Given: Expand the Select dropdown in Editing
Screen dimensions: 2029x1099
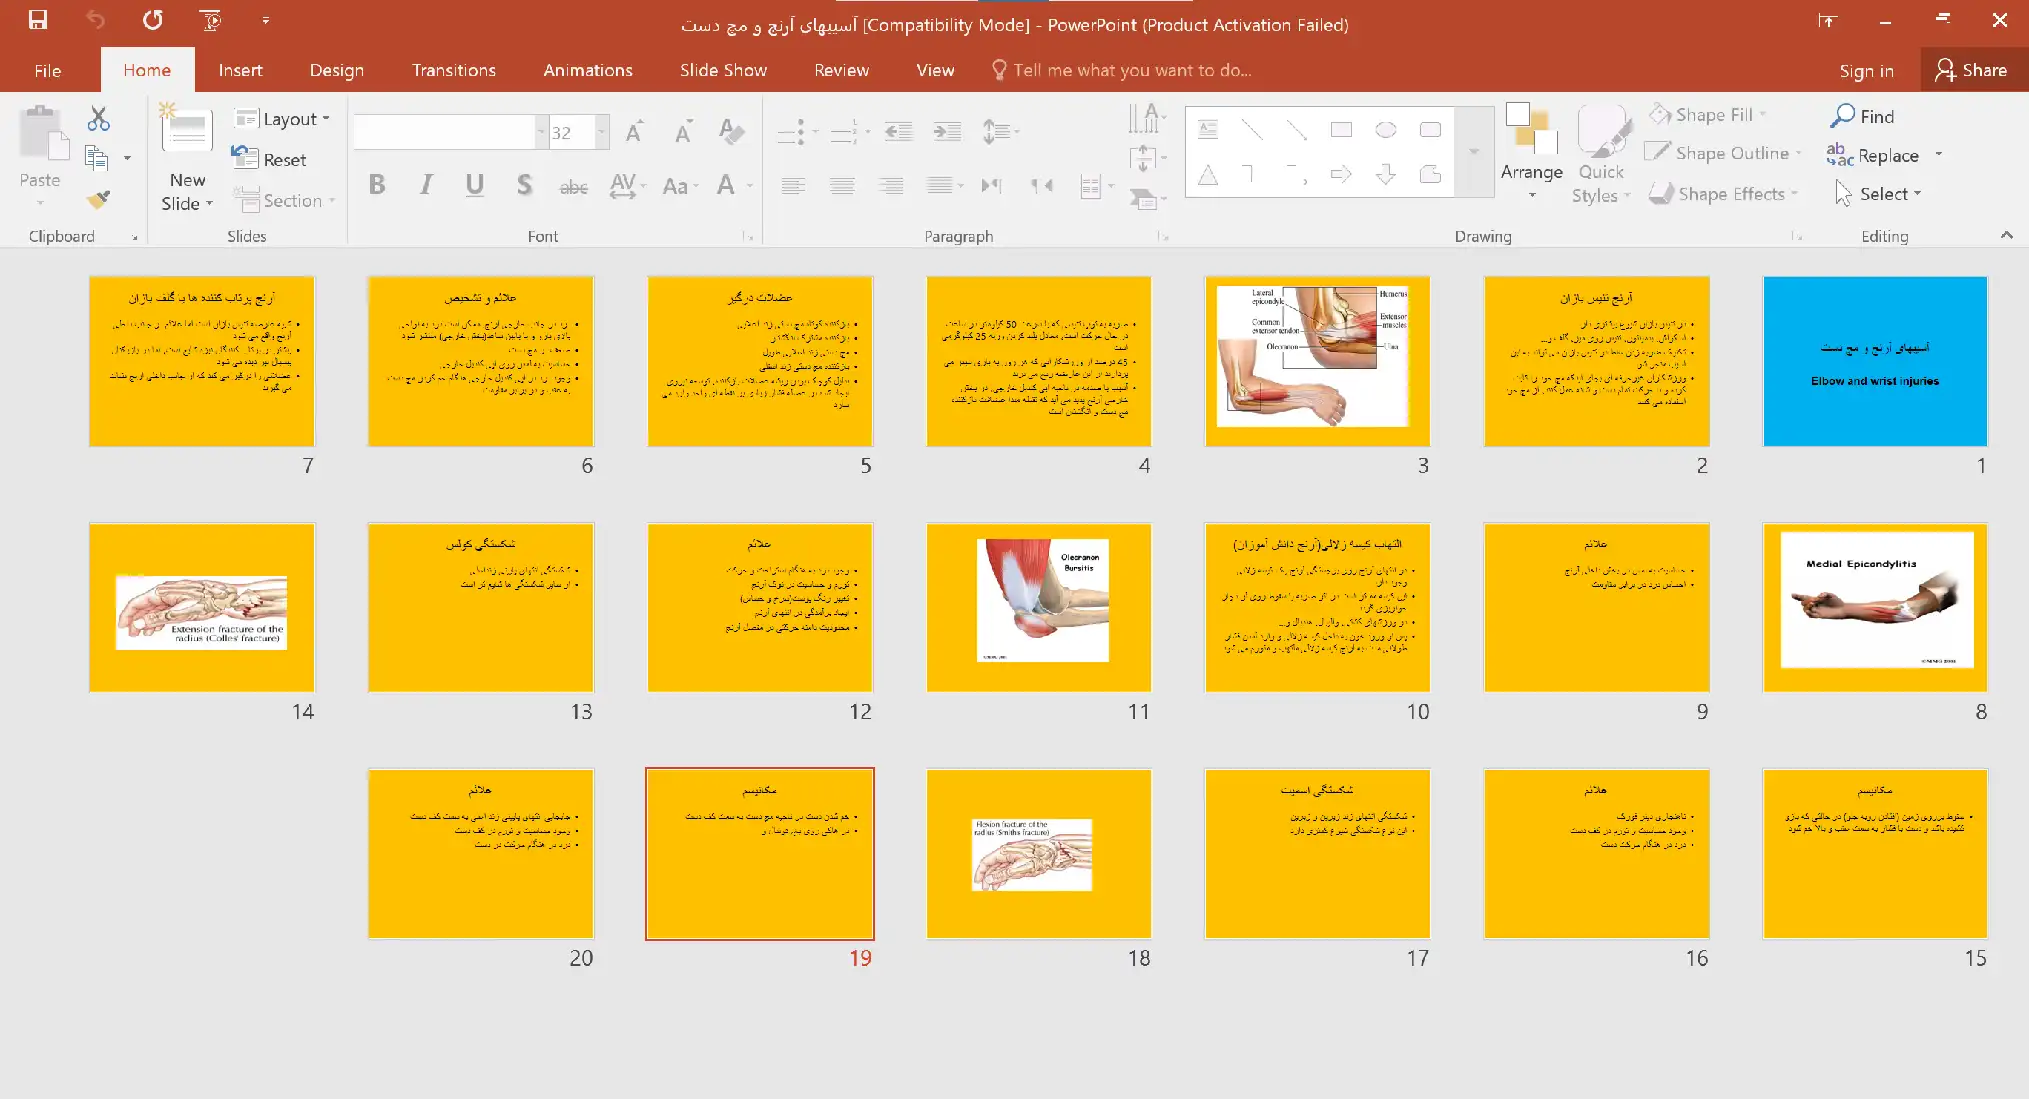Looking at the screenshot, I should (1889, 194).
